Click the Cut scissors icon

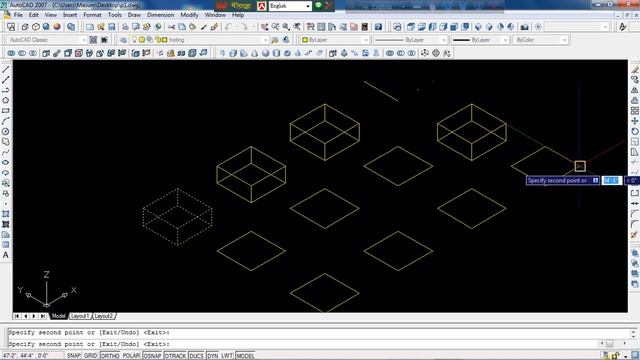tap(171, 27)
